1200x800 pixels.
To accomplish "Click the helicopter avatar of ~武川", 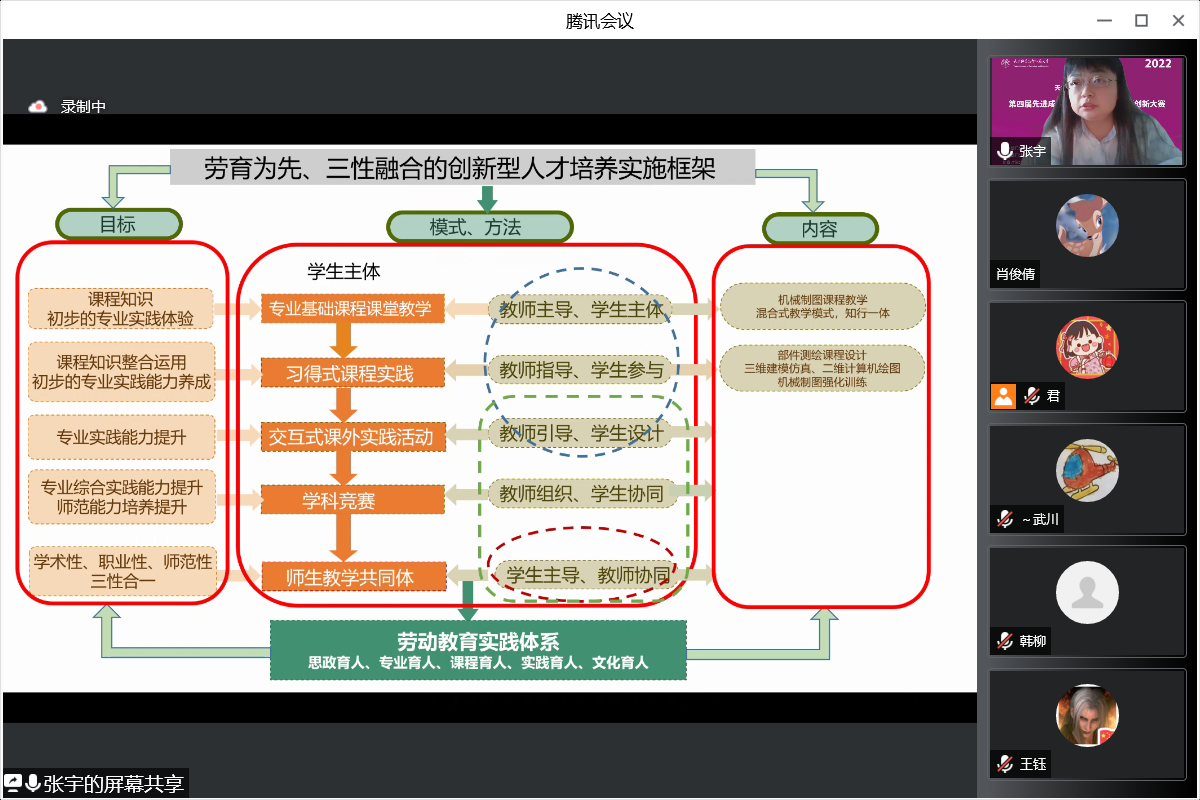I will 1087,470.
